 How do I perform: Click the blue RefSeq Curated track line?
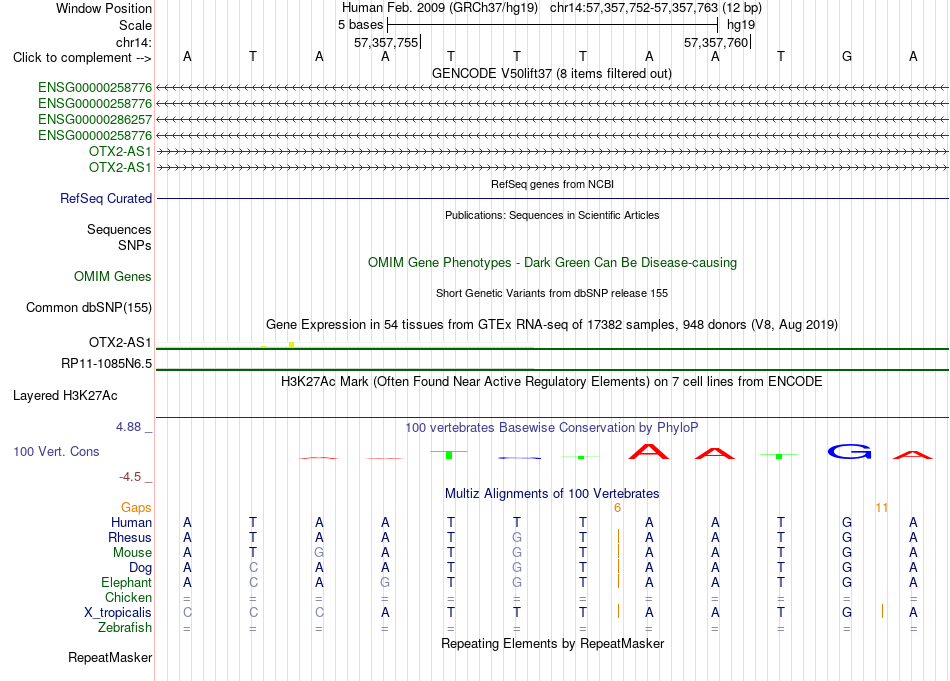tap(553, 198)
